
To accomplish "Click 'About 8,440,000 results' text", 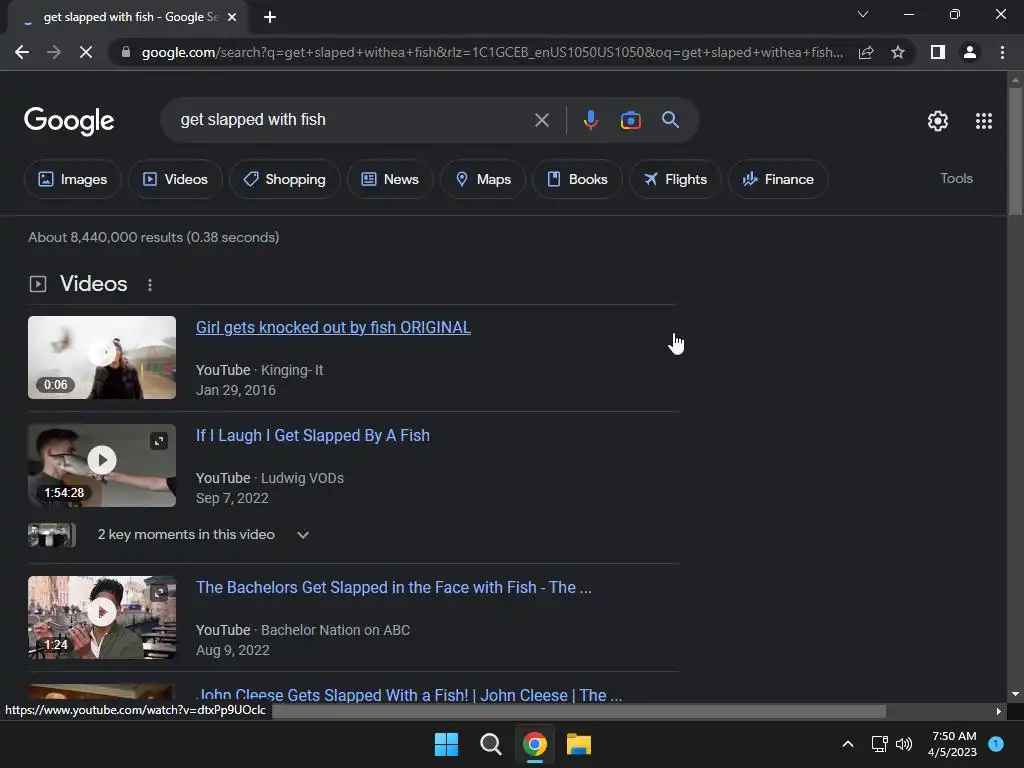I will coord(153,237).
